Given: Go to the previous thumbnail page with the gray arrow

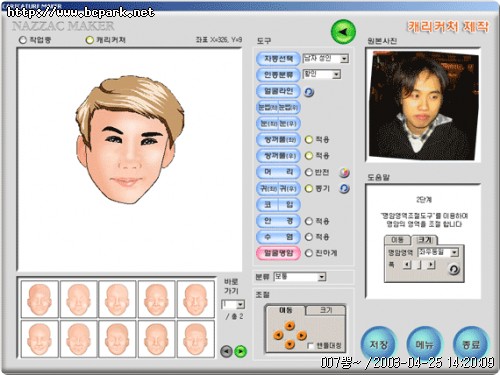Looking at the screenshot, I should coord(226,351).
